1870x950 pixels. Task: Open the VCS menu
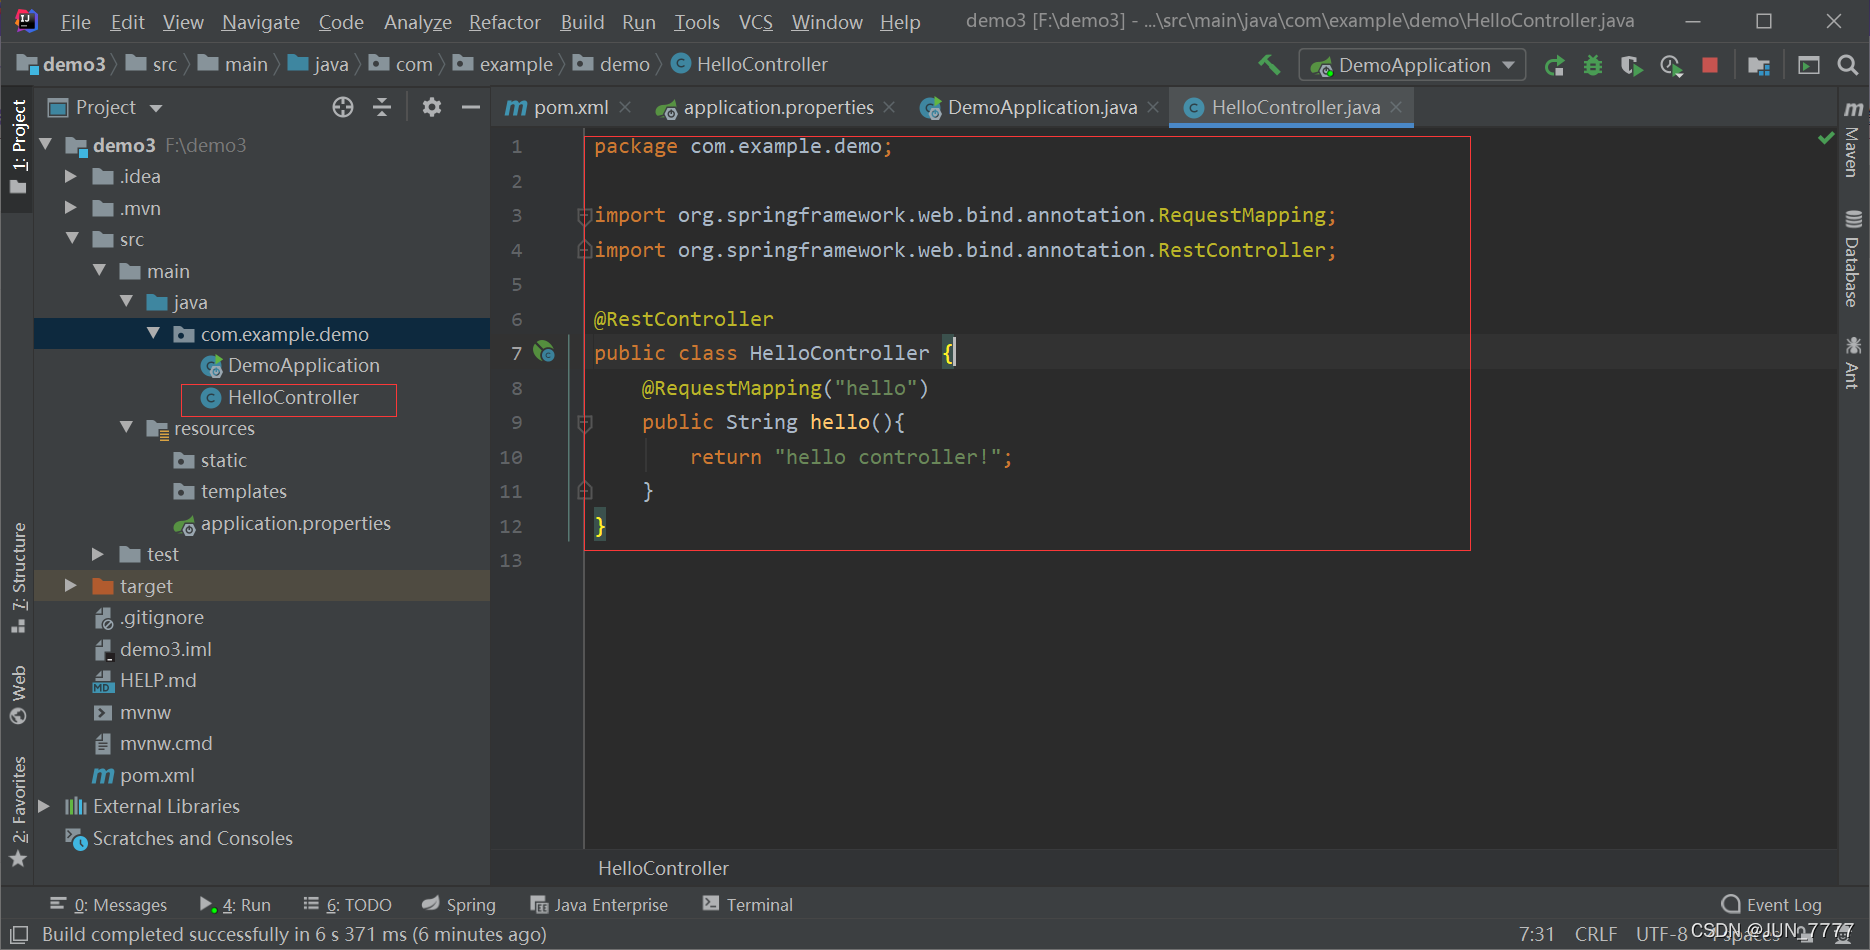pyautogui.click(x=755, y=22)
